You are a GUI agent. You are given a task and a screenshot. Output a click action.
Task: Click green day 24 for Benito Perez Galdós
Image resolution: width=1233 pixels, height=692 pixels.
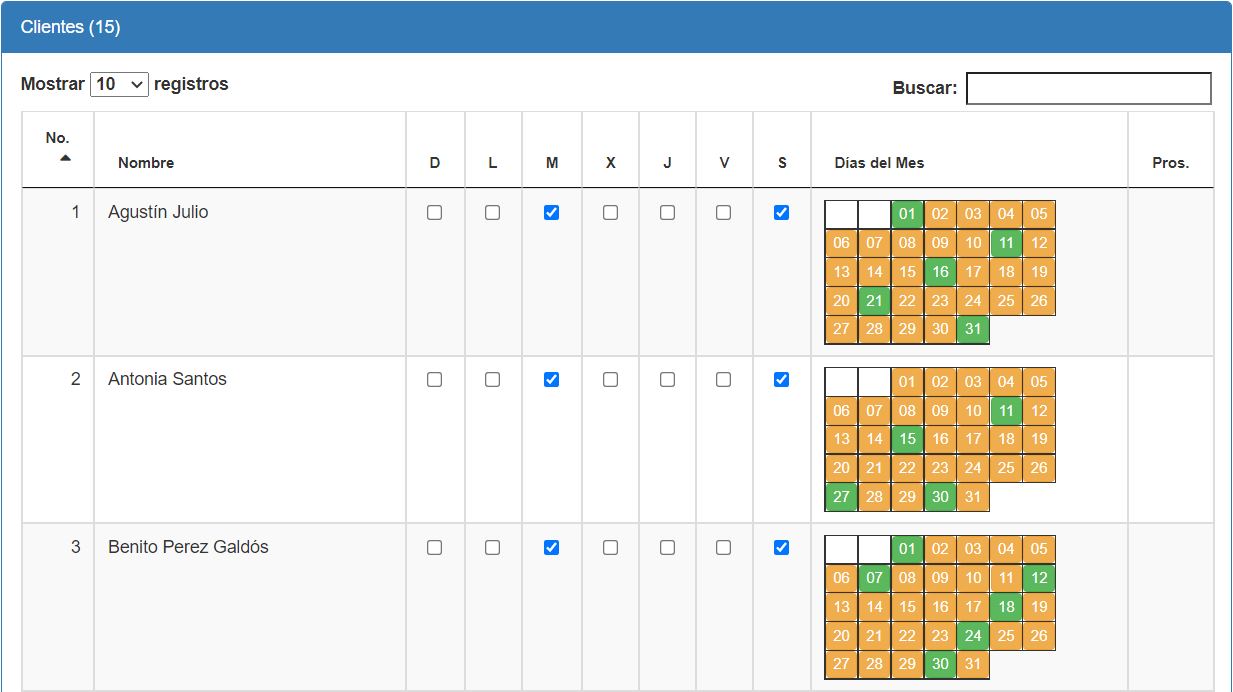coord(973,636)
